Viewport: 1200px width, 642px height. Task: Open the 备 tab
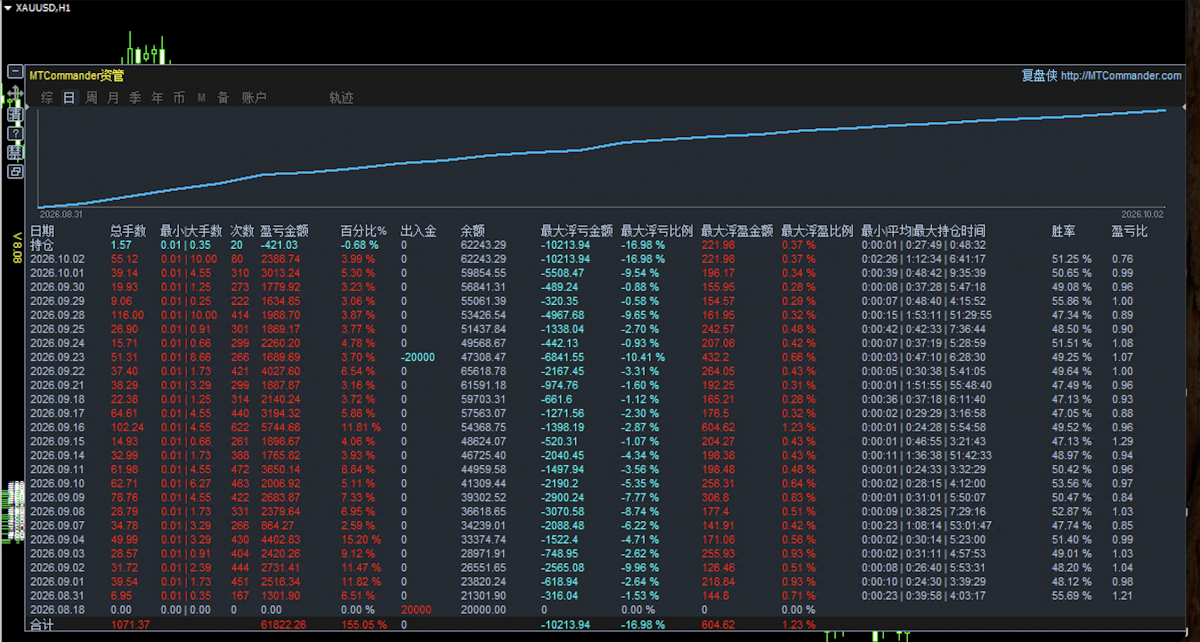pos(223,98)
